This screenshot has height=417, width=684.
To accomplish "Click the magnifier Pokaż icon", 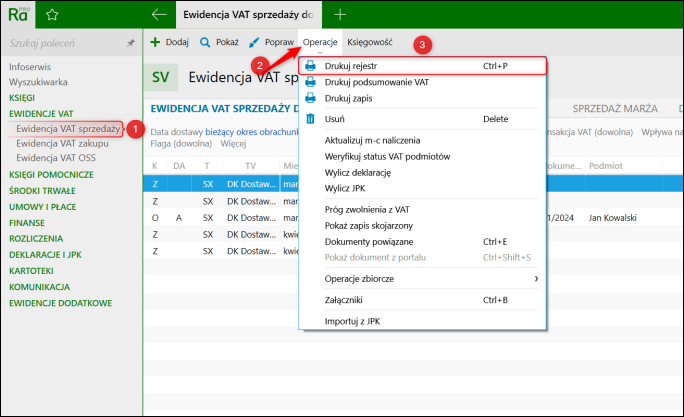I will pyautogui.click(x=205, y=42).
